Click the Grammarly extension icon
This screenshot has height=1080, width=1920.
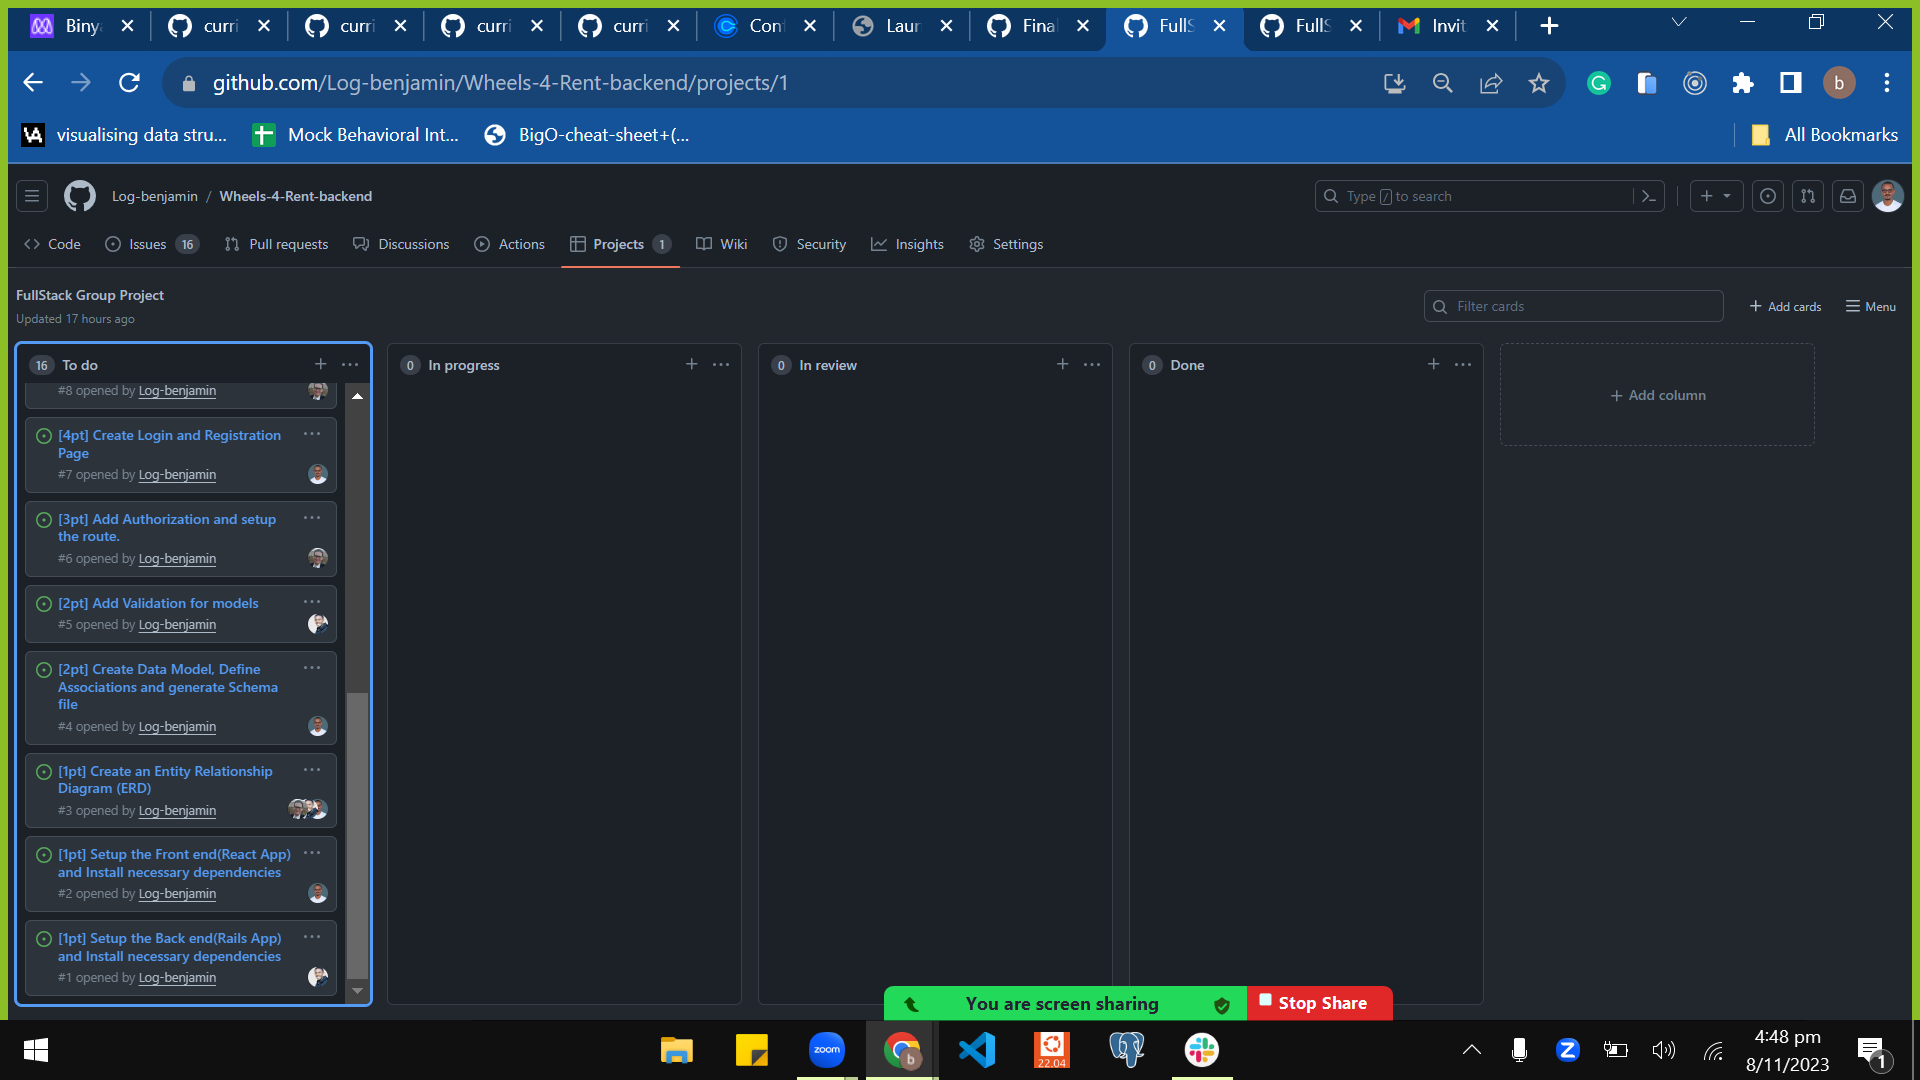pos(1598,83)
